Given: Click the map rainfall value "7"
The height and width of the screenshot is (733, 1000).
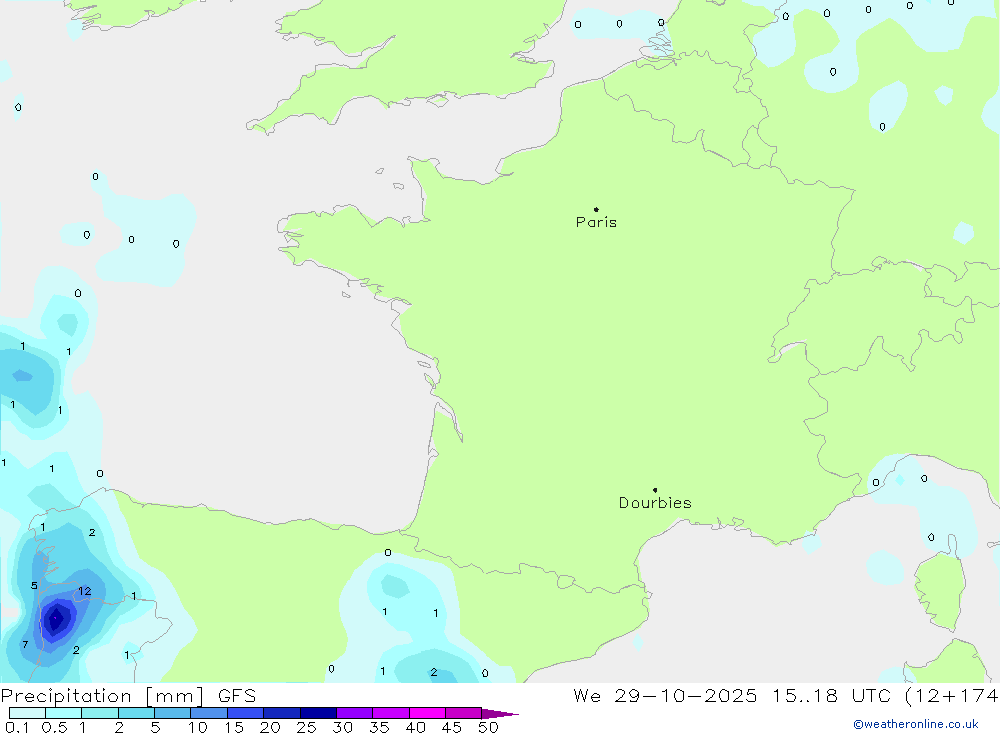Looking at the screenshot, I should pos(25,644).
